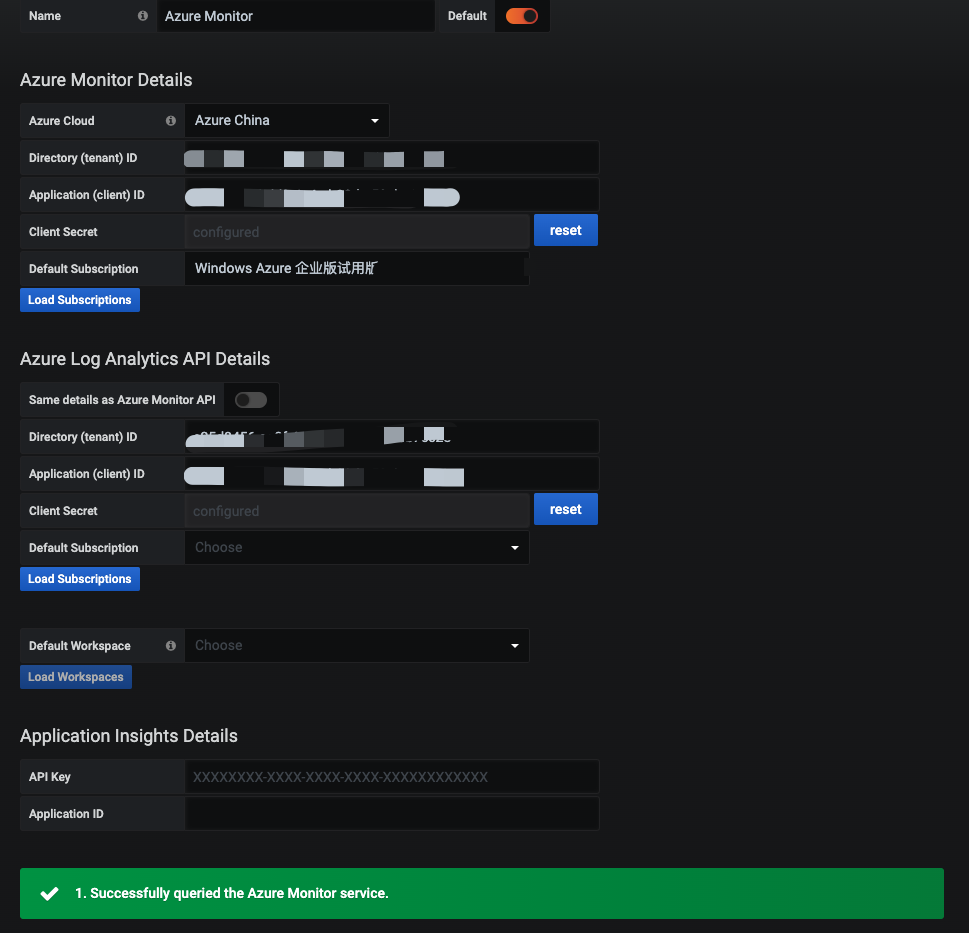
Task: Click the success checkmark icon in green banner
Action: [x=49, y=893]
